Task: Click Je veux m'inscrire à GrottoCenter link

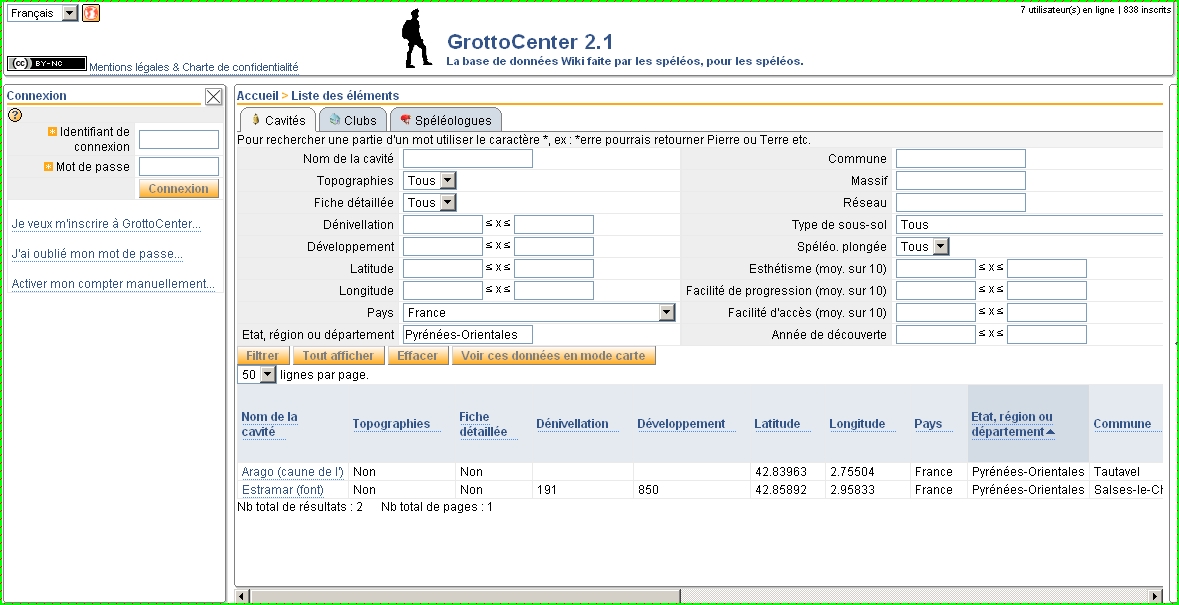Action: pos(106,224)
